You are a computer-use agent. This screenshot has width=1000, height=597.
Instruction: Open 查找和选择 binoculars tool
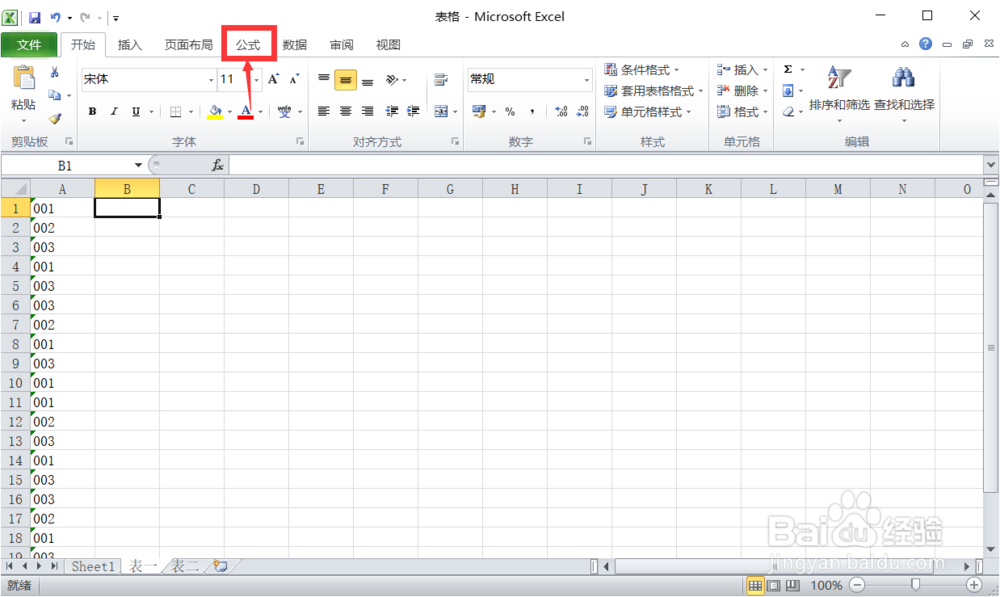[904, 92]
